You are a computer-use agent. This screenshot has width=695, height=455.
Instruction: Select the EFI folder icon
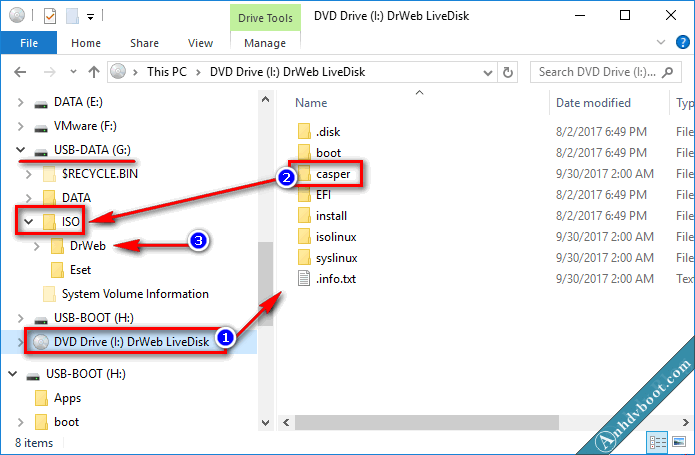click(x=304, y=194)
